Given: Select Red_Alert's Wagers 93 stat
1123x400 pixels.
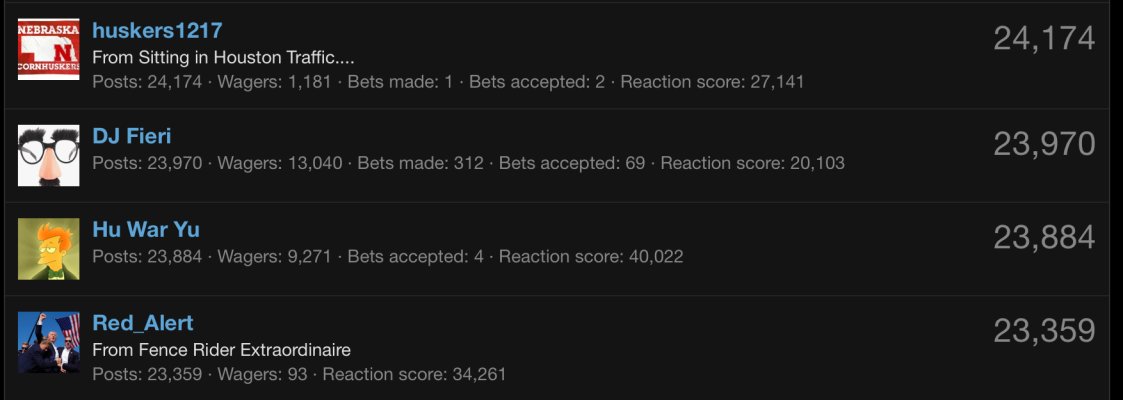Looking at the screenshot, I should [262, 374].
